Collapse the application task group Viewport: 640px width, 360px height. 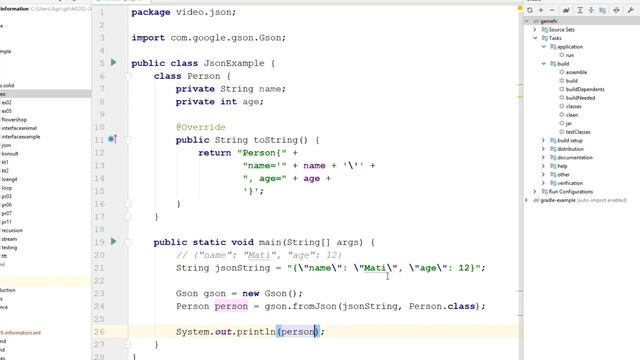pyautogui.click(x=544, y=47)
